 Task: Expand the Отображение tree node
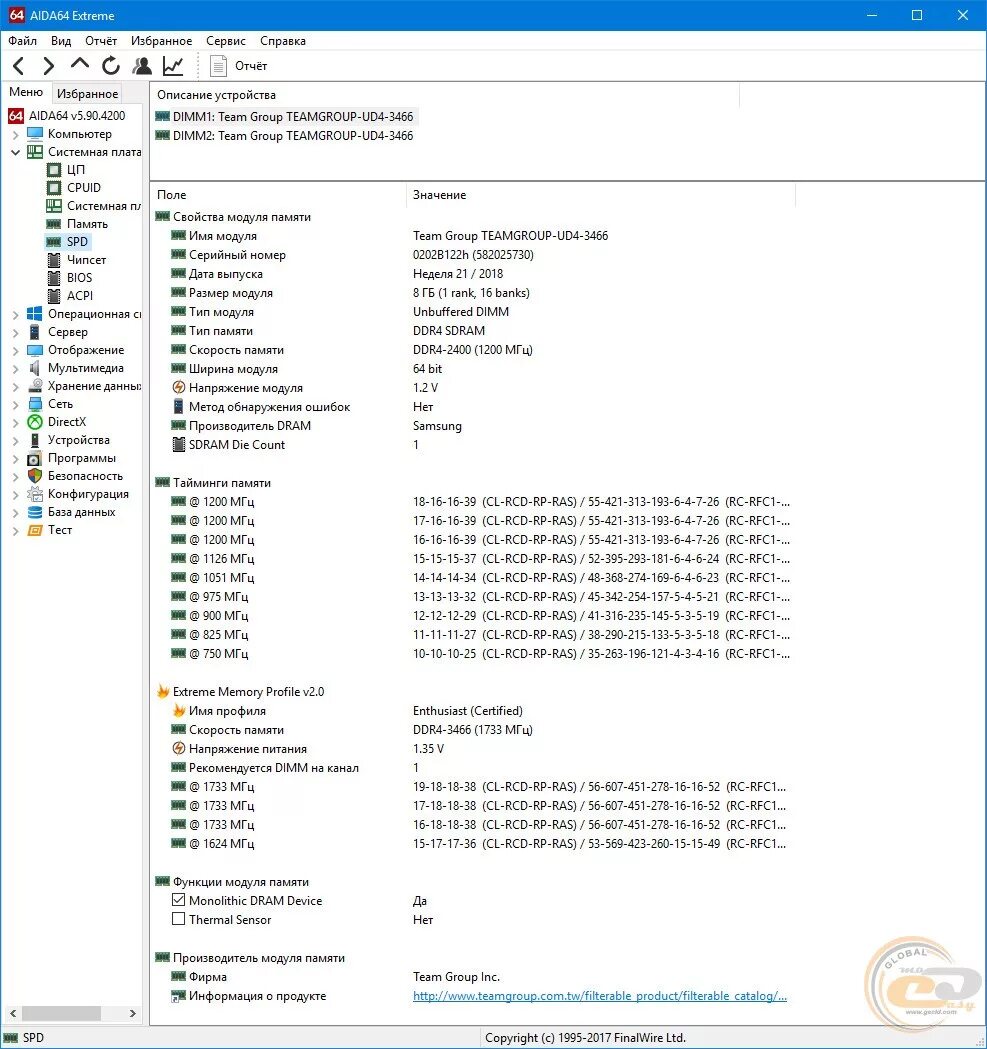click(15, 351)
